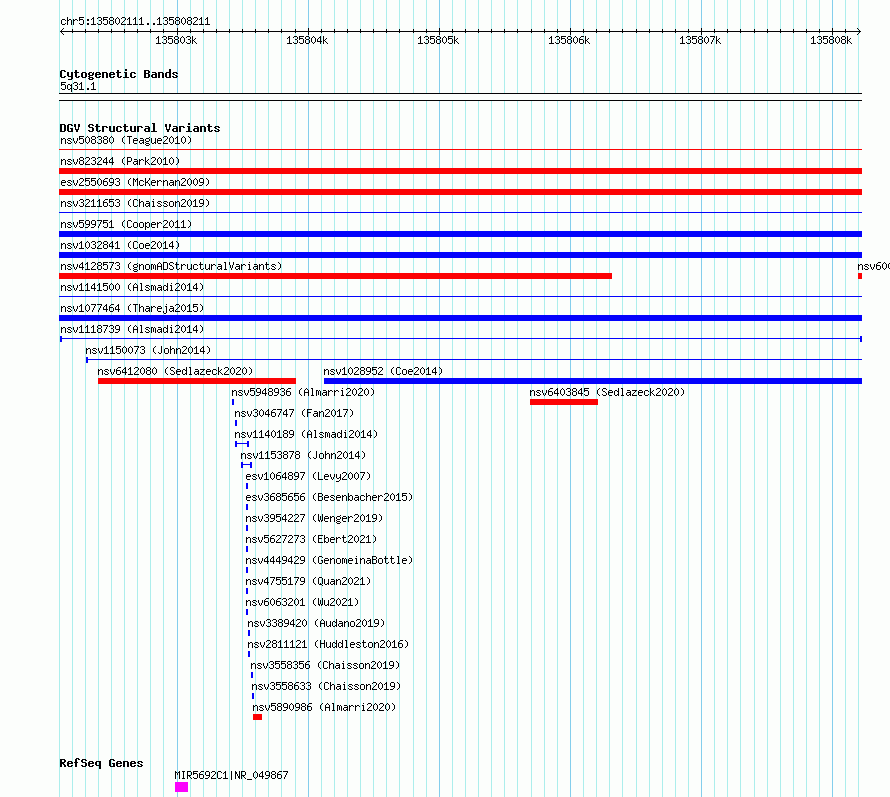This screenshot has width=890, height=797.
Task: Click the nsv1028952 (Coe2014) label
Action: [x=383, y=371]
